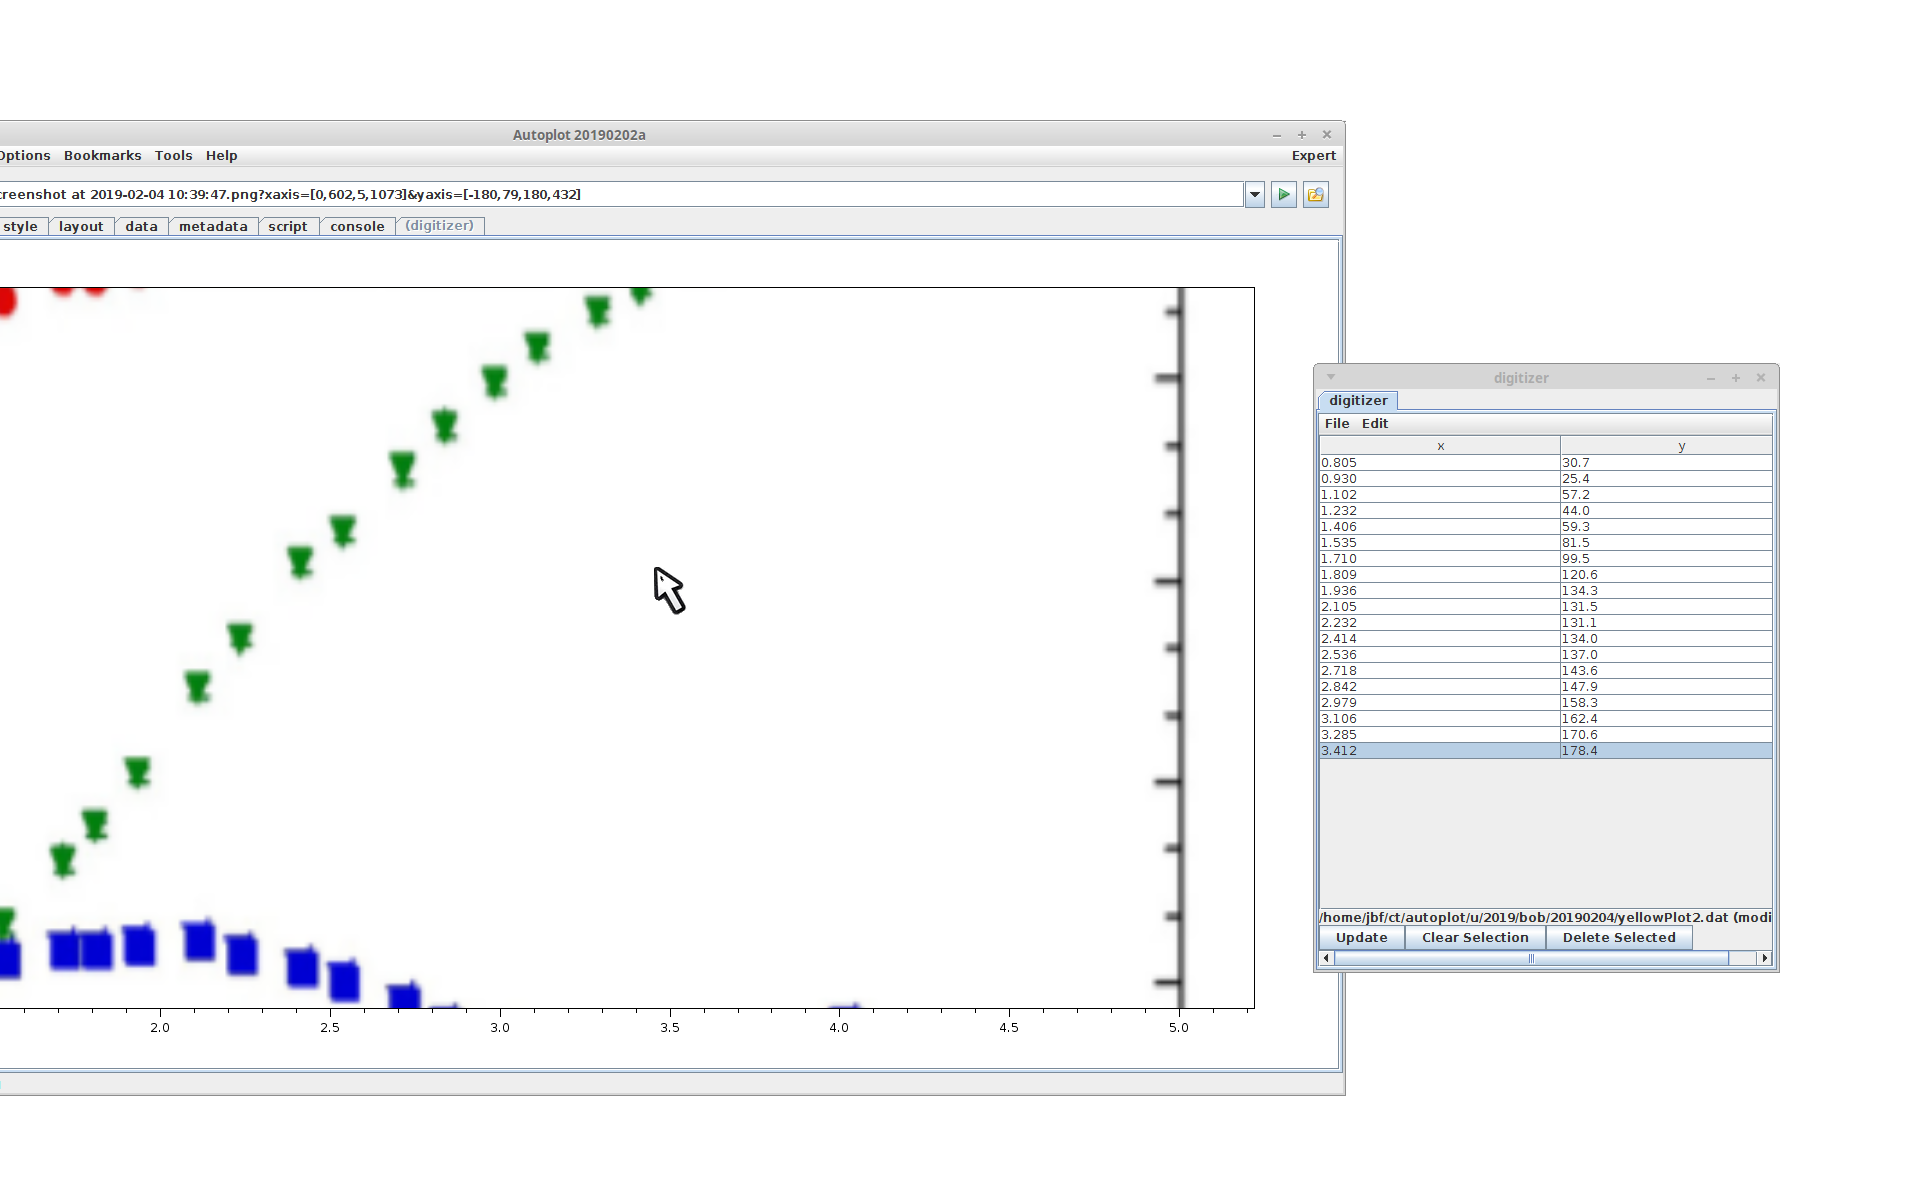Click the y value 178.4 cell

coord(1667,751)
